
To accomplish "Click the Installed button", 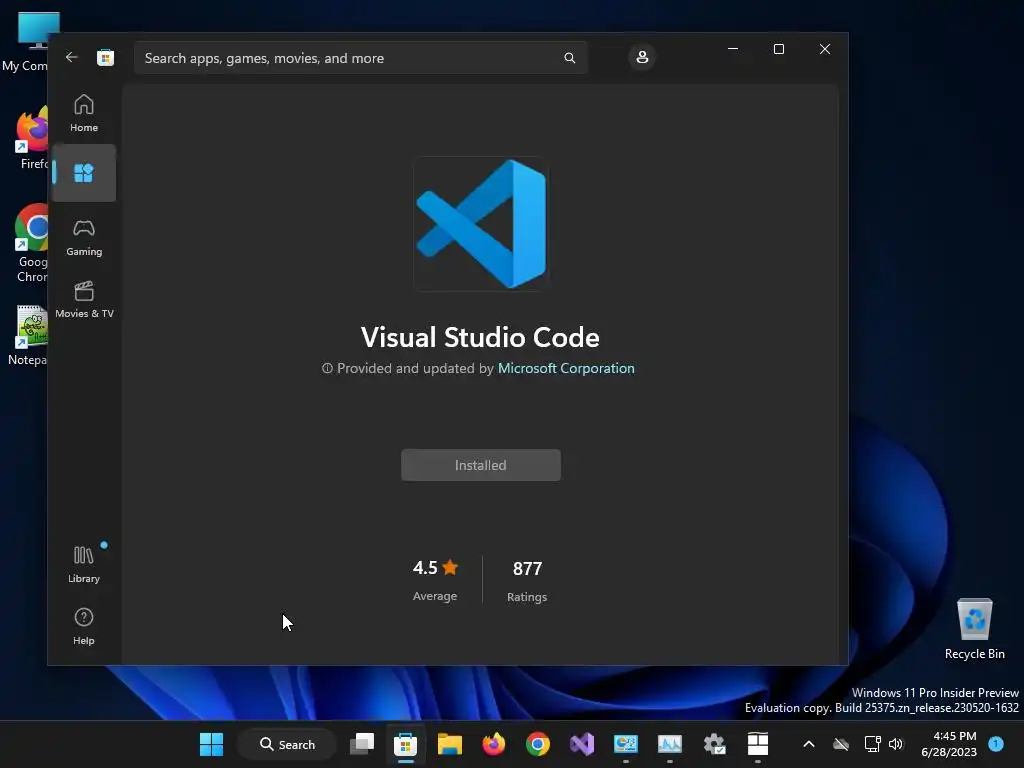I will tap(481, 465).
